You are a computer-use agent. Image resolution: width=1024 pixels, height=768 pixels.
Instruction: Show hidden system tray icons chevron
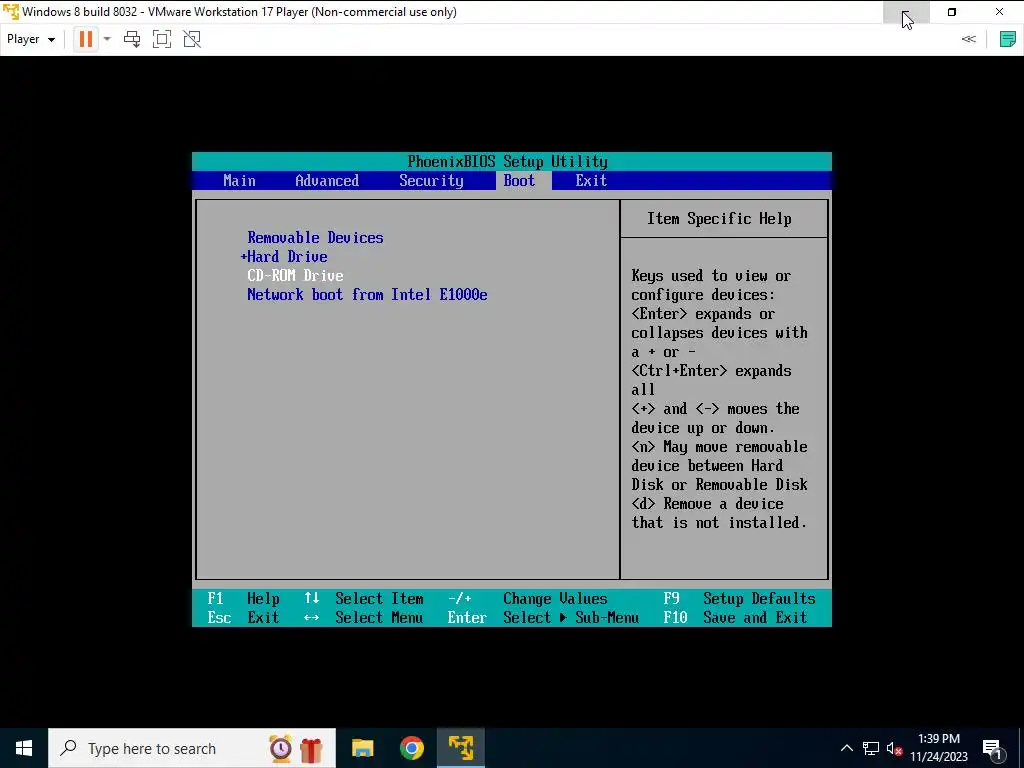(846, 748)
